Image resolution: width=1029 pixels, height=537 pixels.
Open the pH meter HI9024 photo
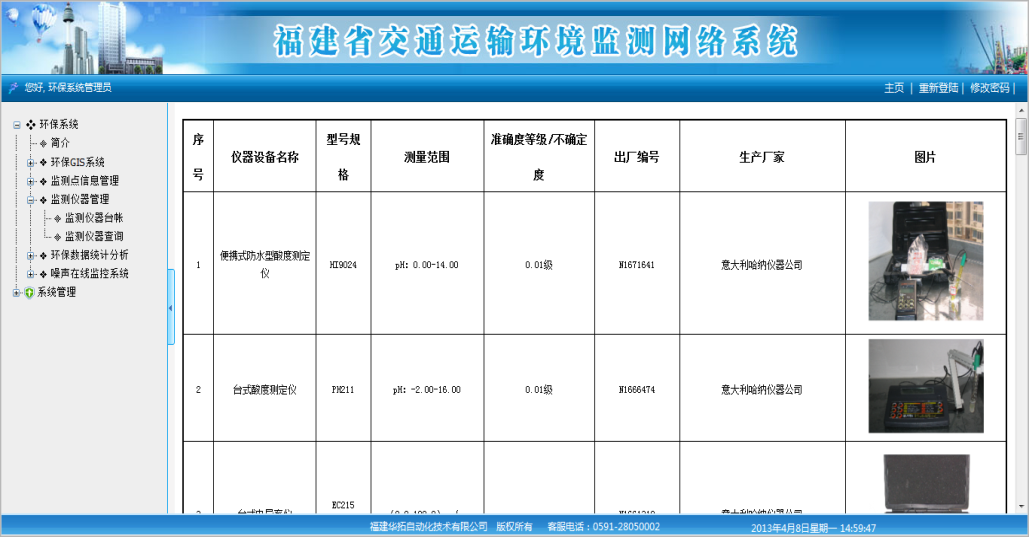pyautogui.click(x=925, y=261)
